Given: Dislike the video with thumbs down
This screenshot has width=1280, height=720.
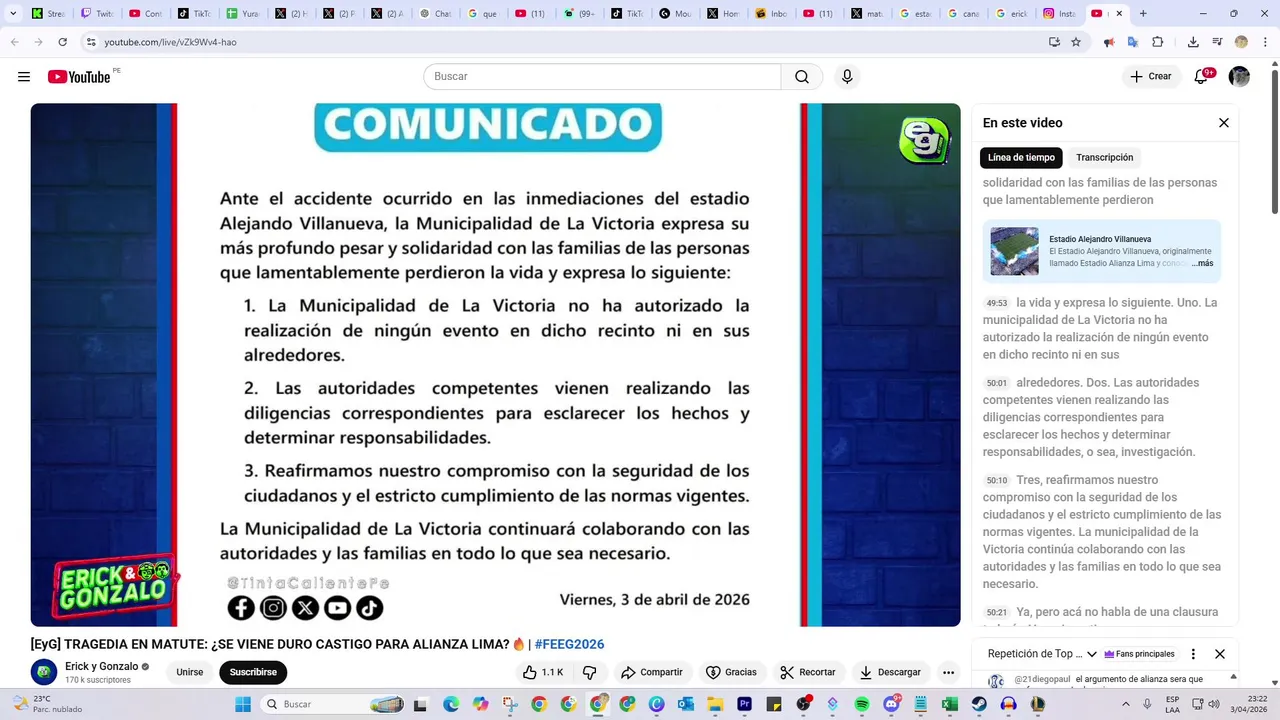Looking at the screenshot, I should tap(589, 673).
